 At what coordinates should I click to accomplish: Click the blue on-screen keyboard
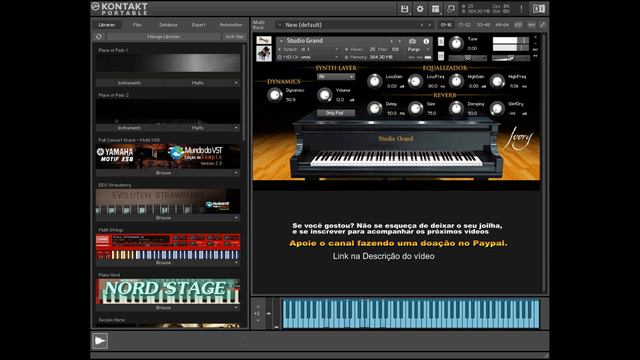tap(411, 313)
